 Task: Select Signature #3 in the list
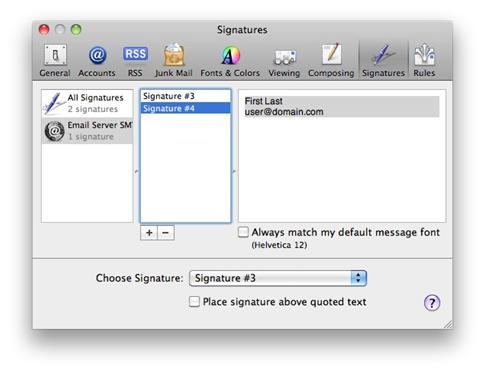tap(186, 96)
